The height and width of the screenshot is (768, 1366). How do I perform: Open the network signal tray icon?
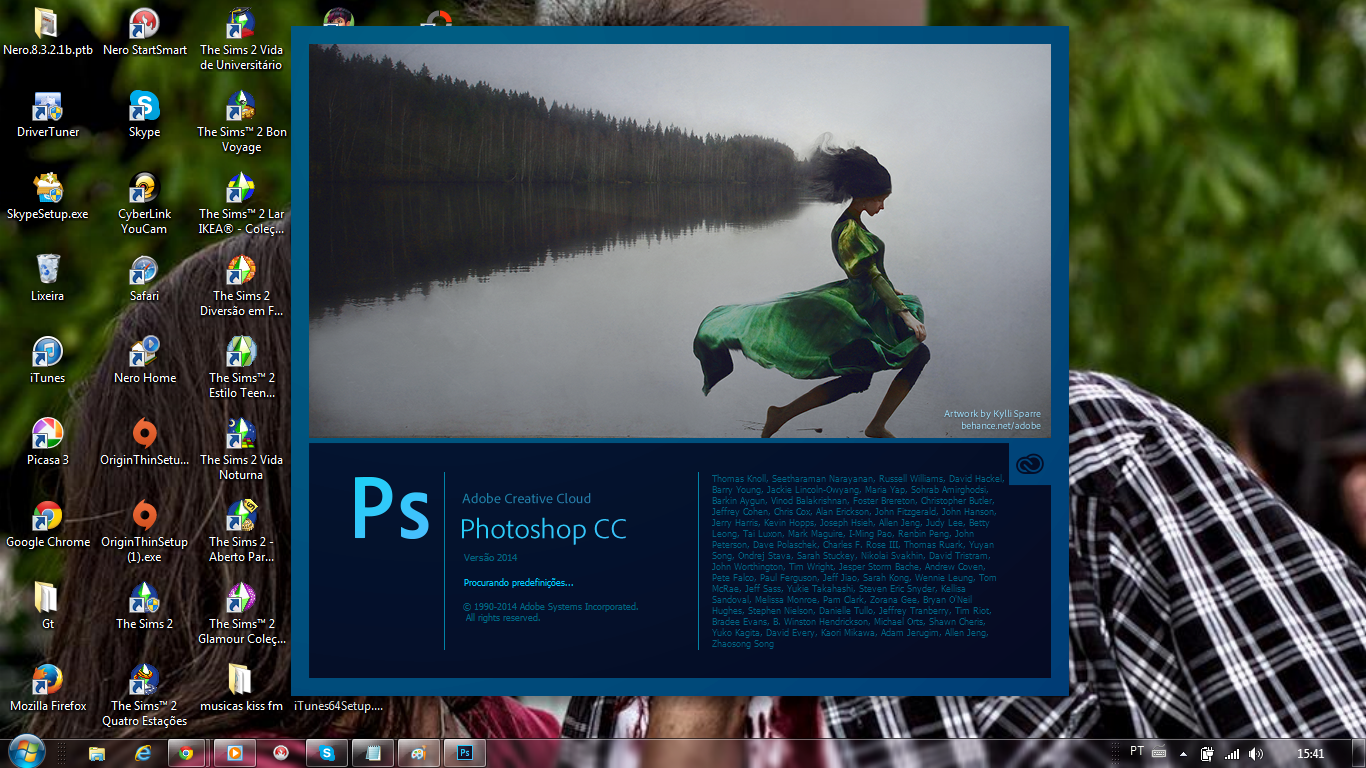tap(1232, 753)
